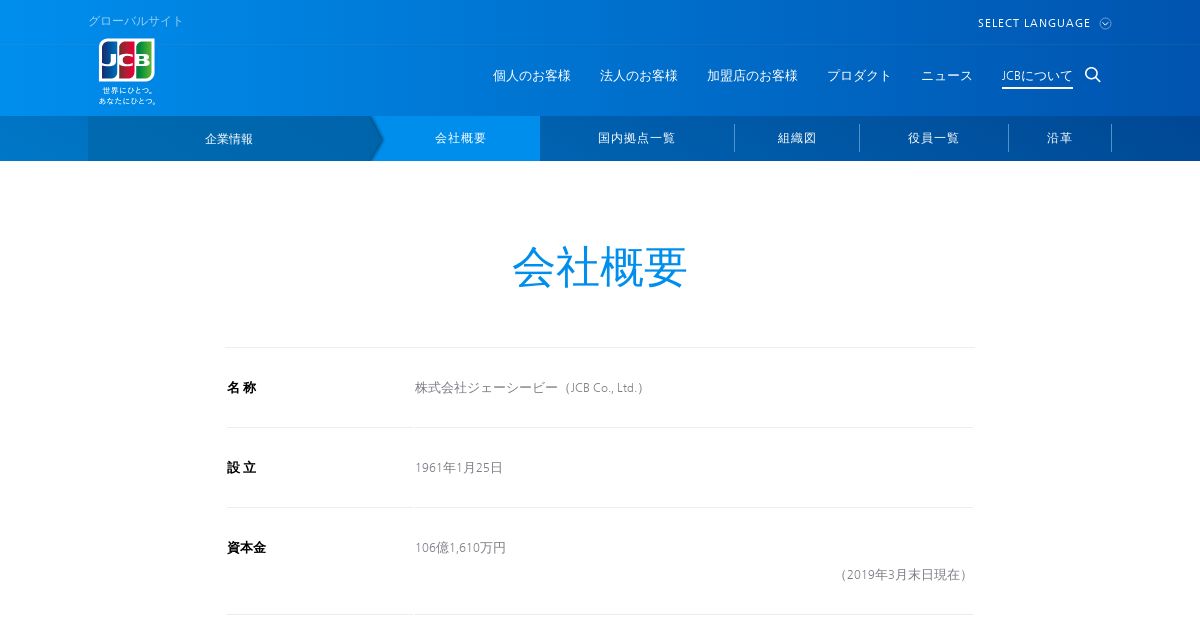This screenshot has height=630, width=1200.
Task: Open the 個人のお客様 menu
Action: click(532, 76)
